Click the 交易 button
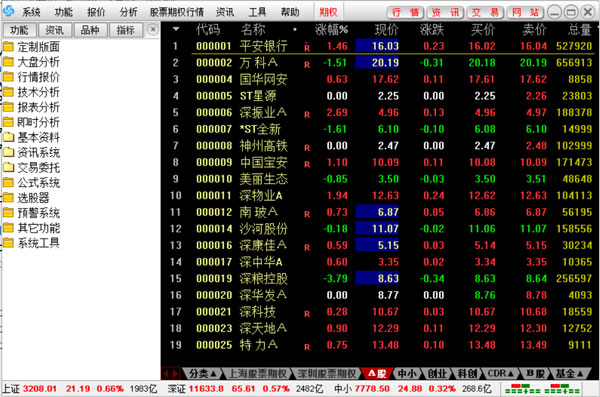This screenshot has width=600, height=397. [x=485, y=13]
